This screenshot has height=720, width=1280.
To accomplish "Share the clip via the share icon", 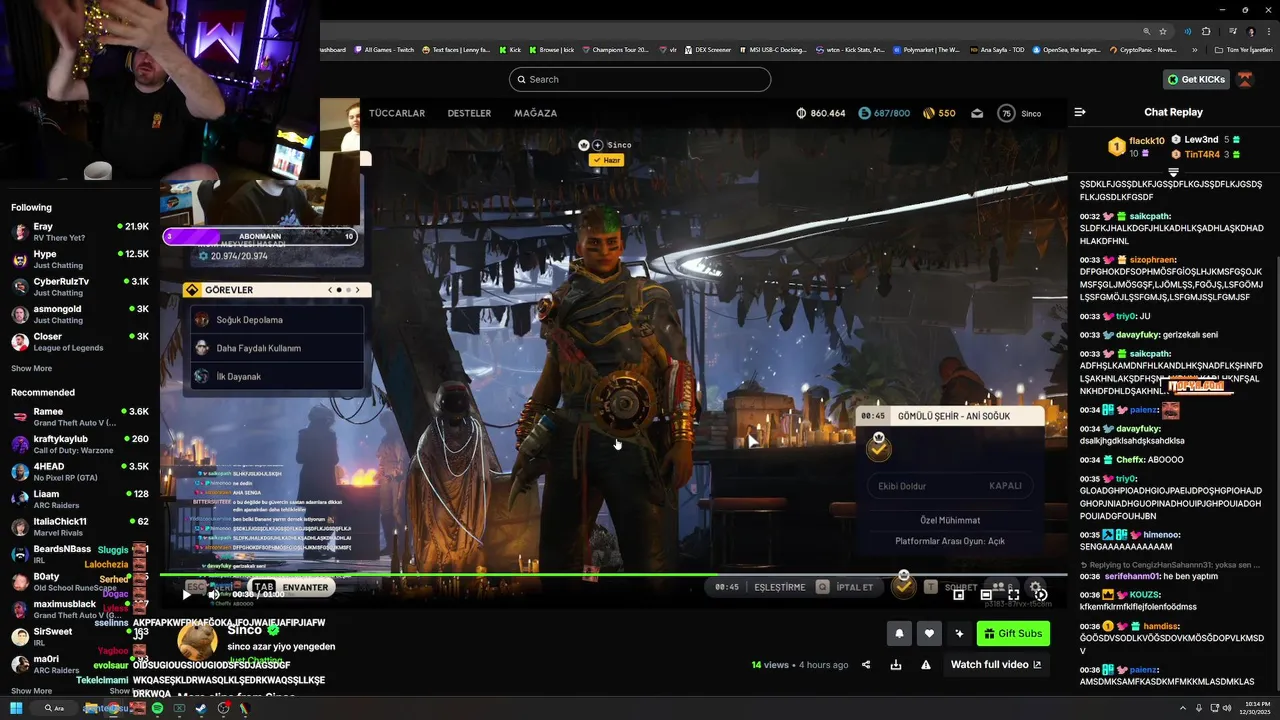I will coord(866,665).
